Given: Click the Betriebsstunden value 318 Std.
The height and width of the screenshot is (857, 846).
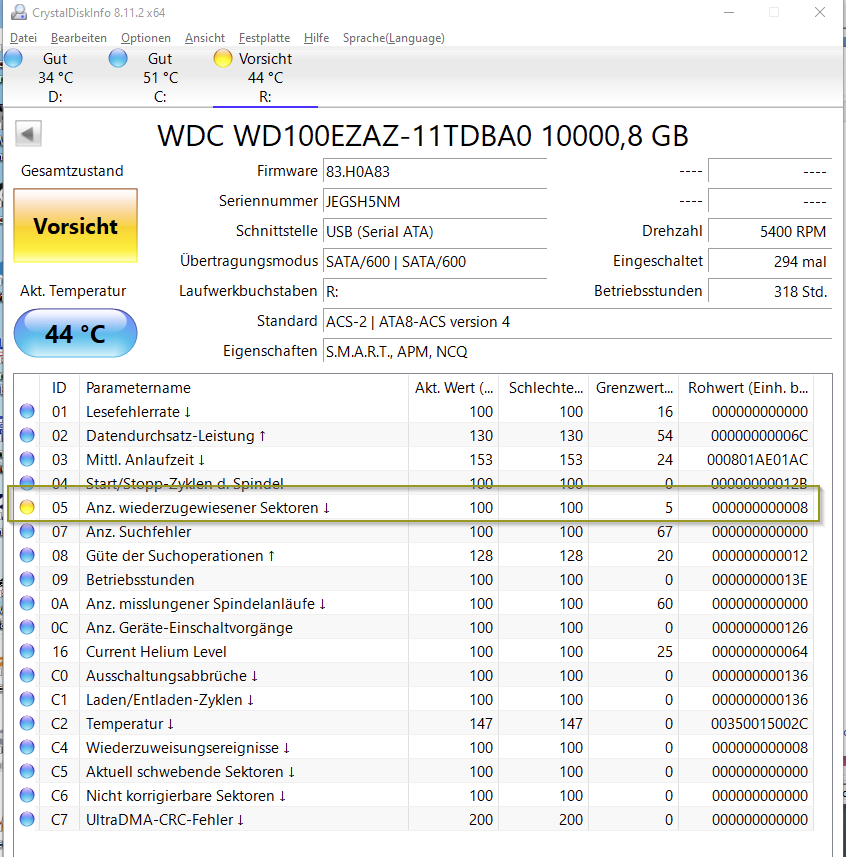Looking at the screenshot, I should pyautogui.click(x=770, y=292).
